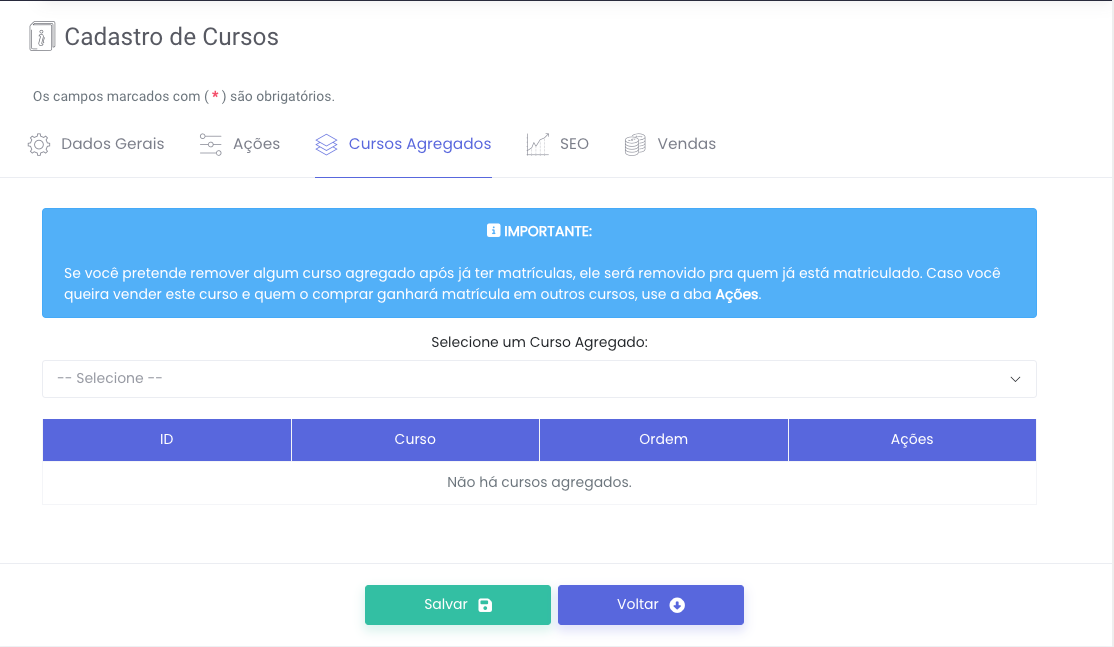Click the gear icon for Dados Gerais

(39, 144)
